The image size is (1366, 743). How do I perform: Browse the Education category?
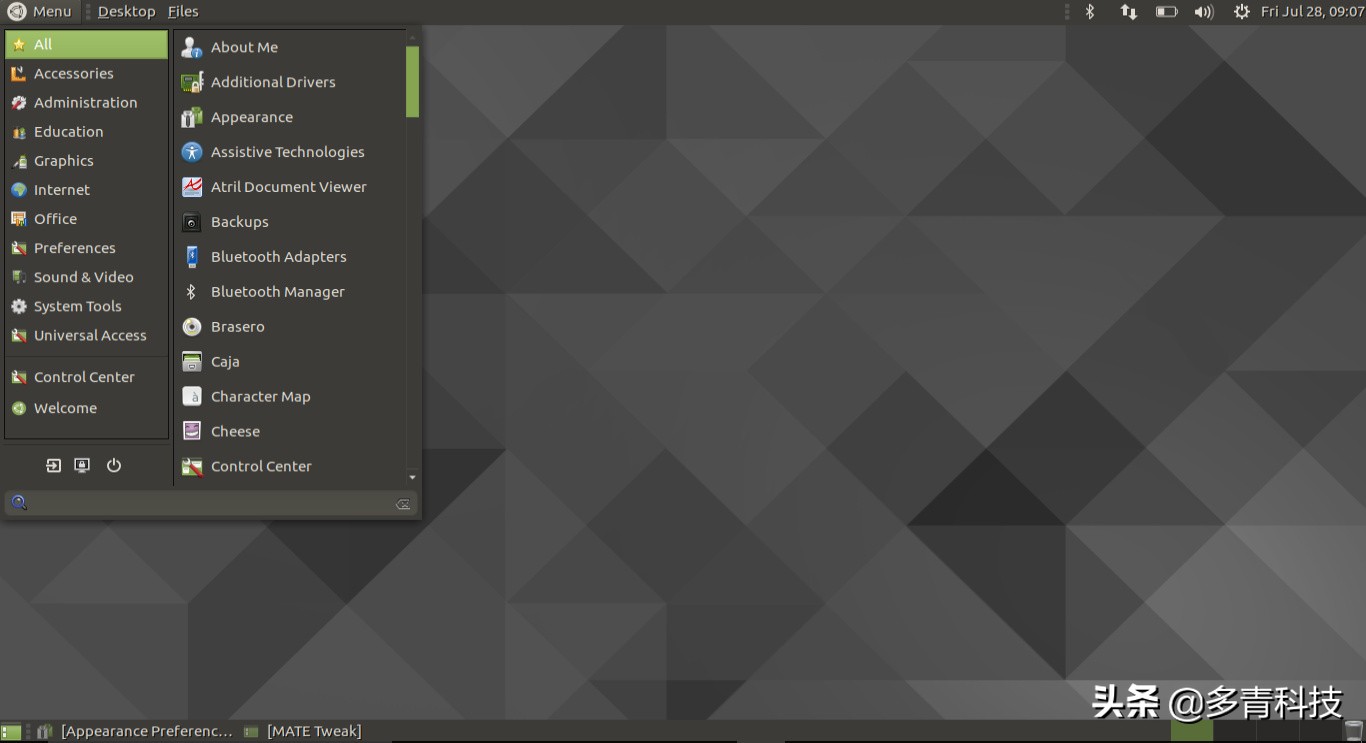[x=87, y=131]
